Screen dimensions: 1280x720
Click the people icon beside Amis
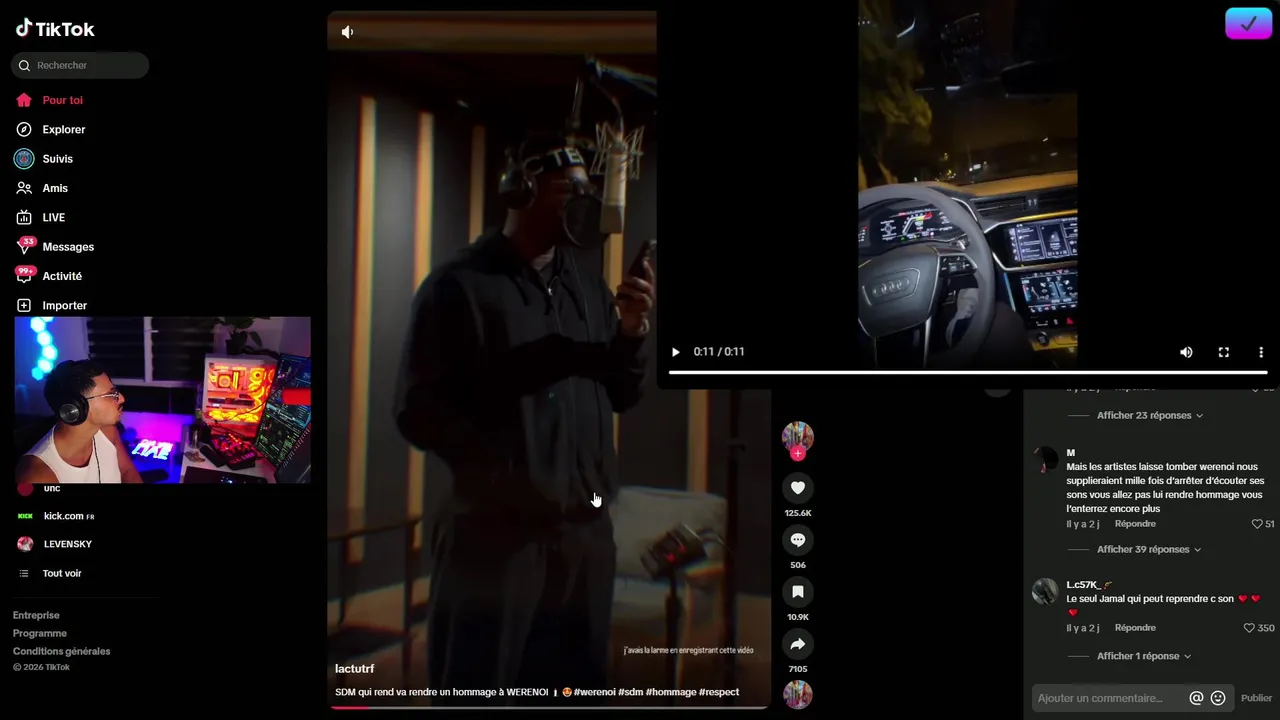[24, 188]
